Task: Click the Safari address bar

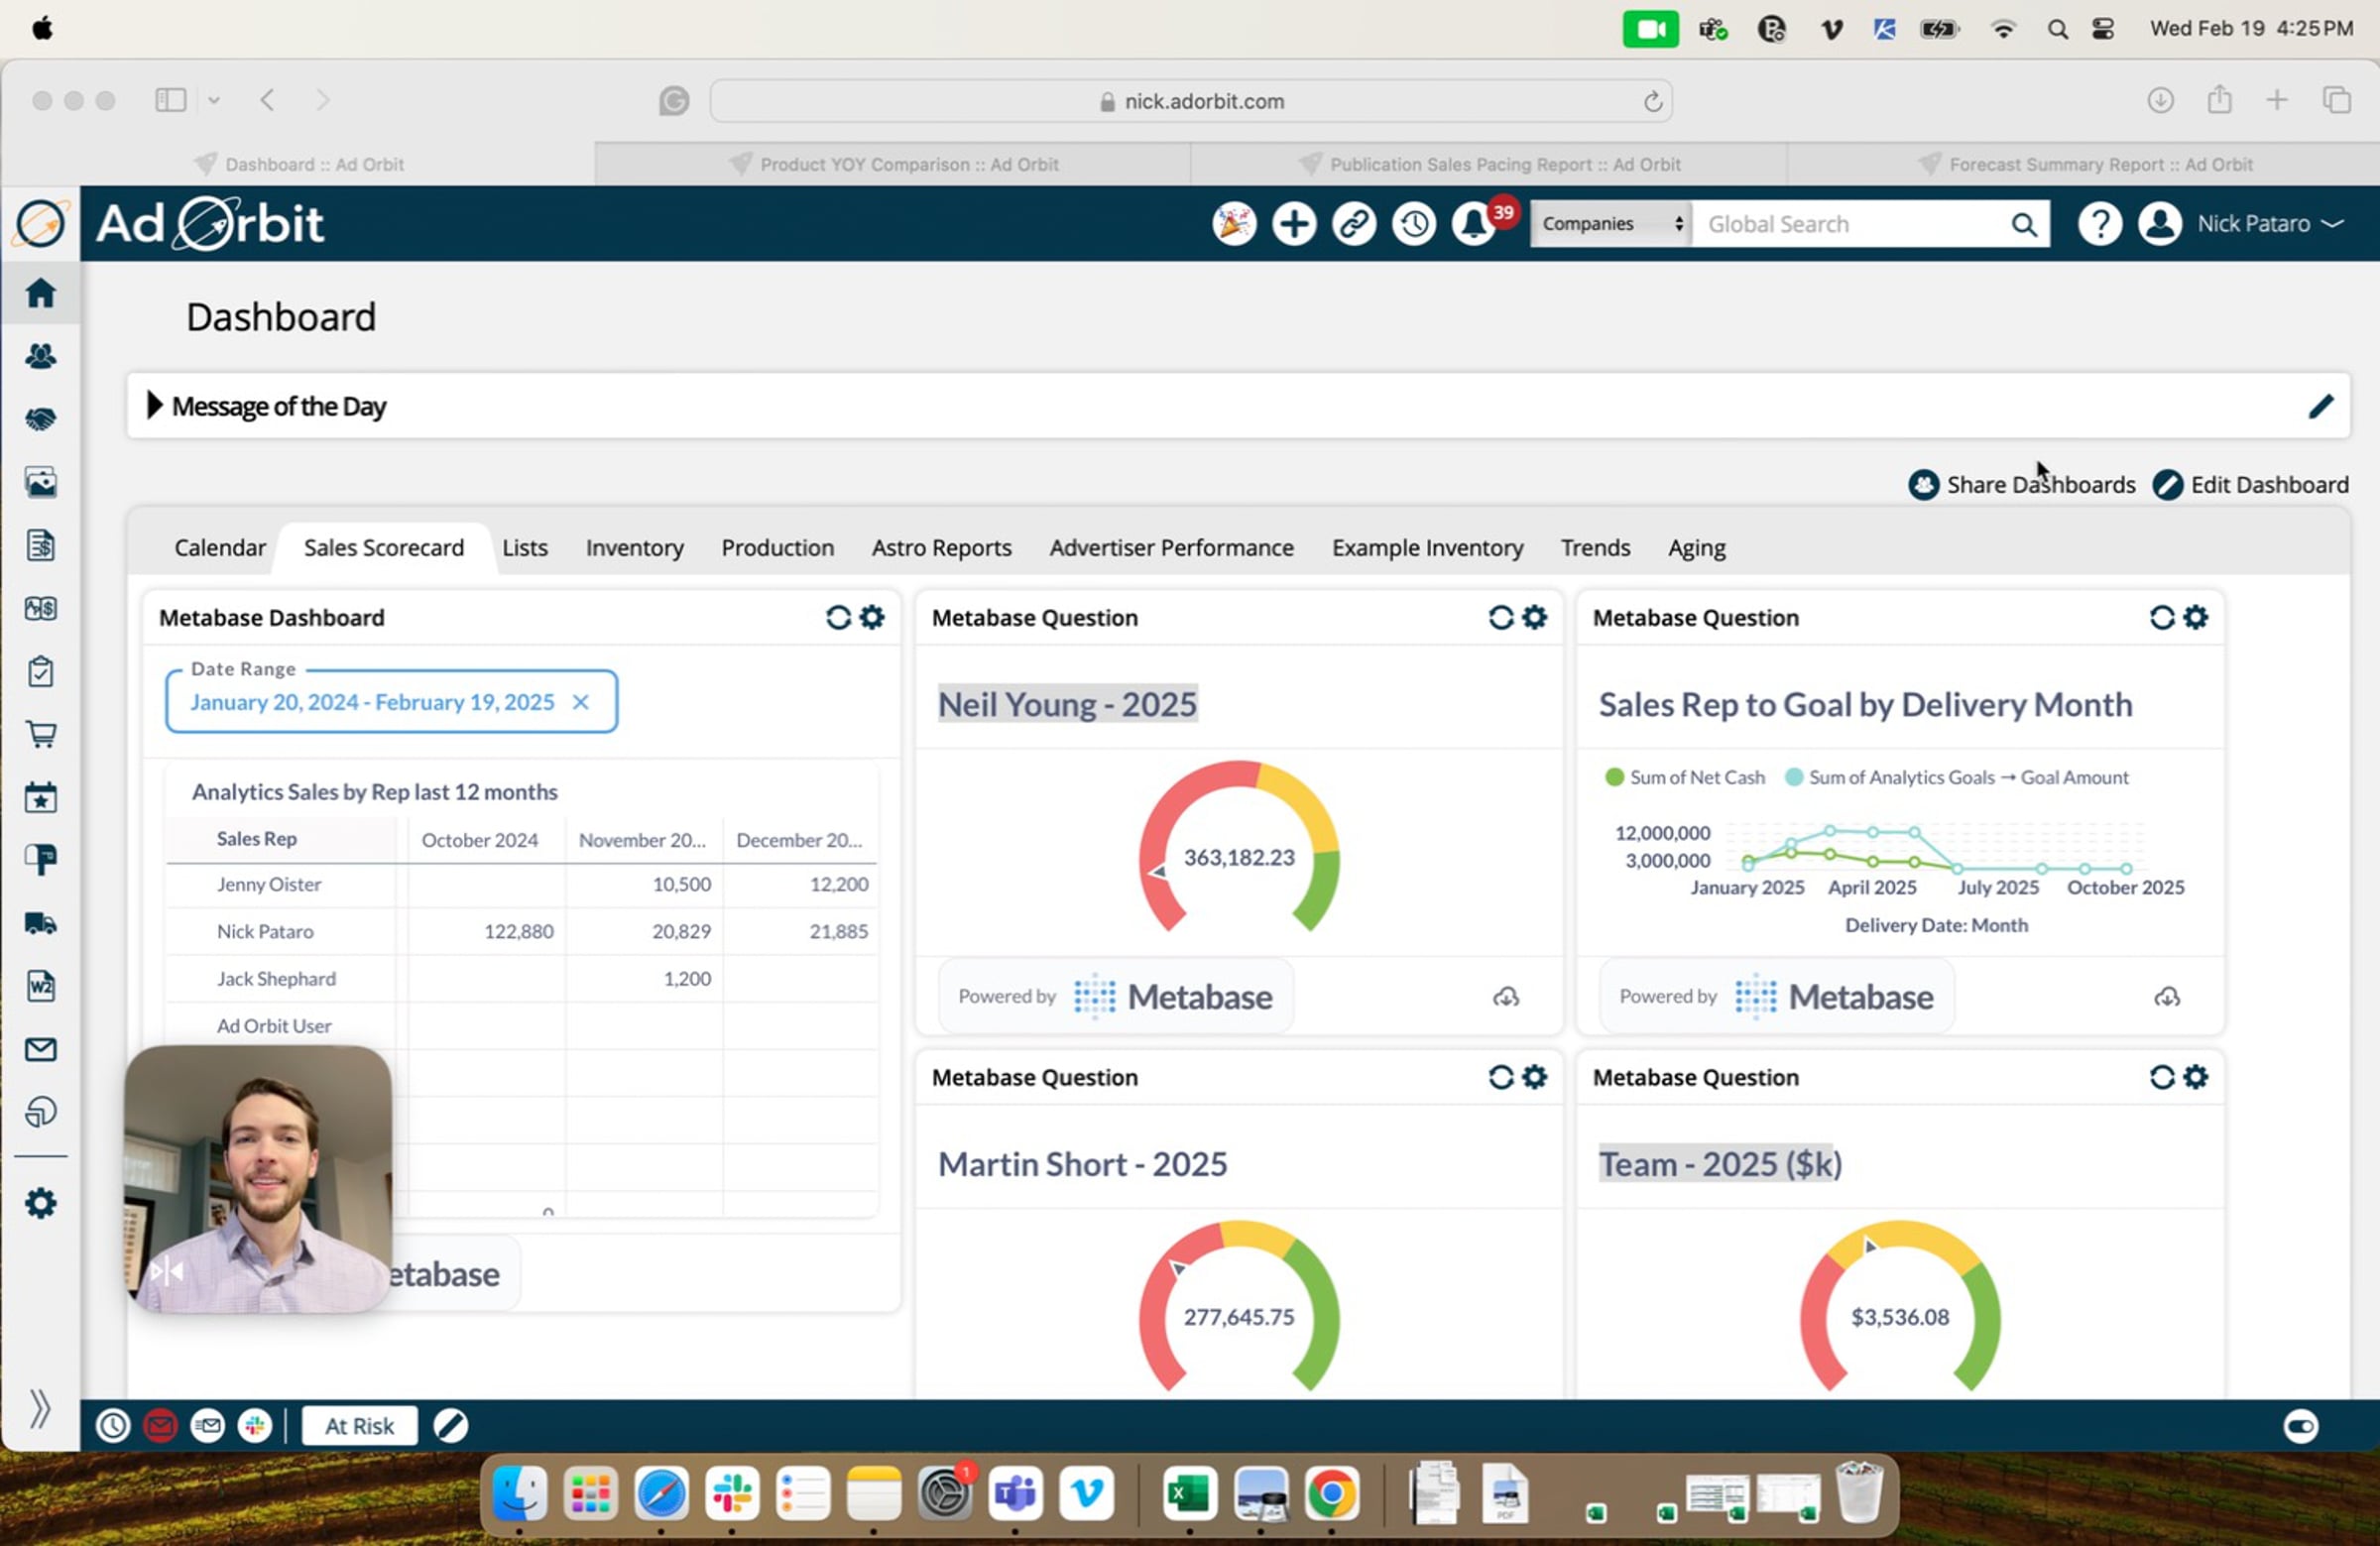Action: (x=1190, y=101)
